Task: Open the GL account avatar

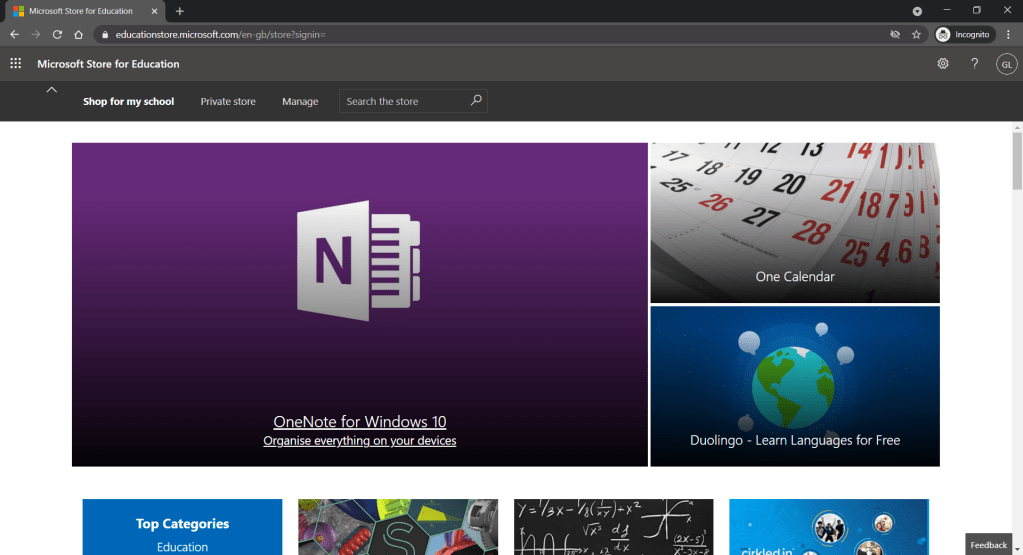Action: (x=1006, y=64)
